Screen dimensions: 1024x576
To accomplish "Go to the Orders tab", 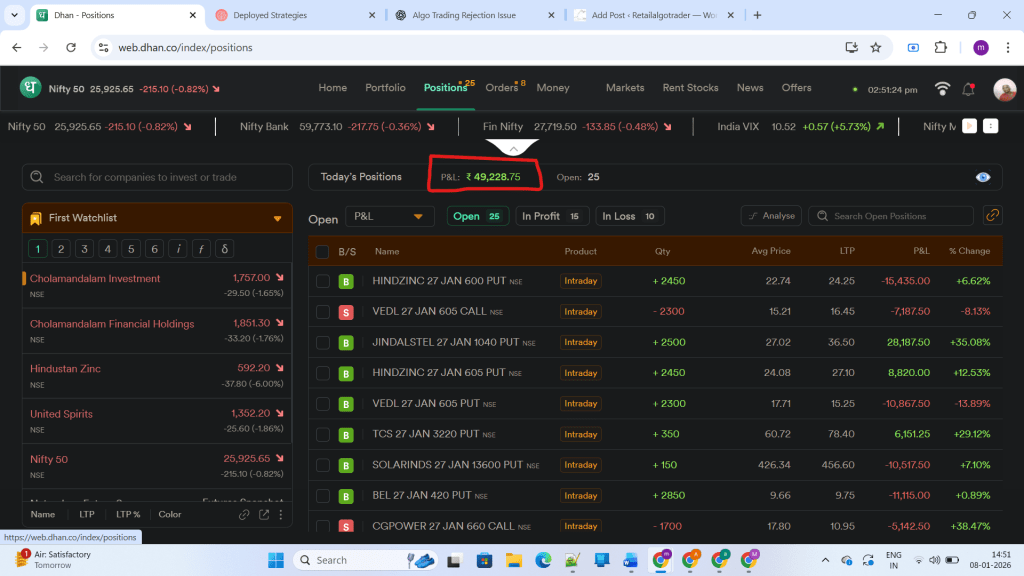I will [x=502, y=88].
